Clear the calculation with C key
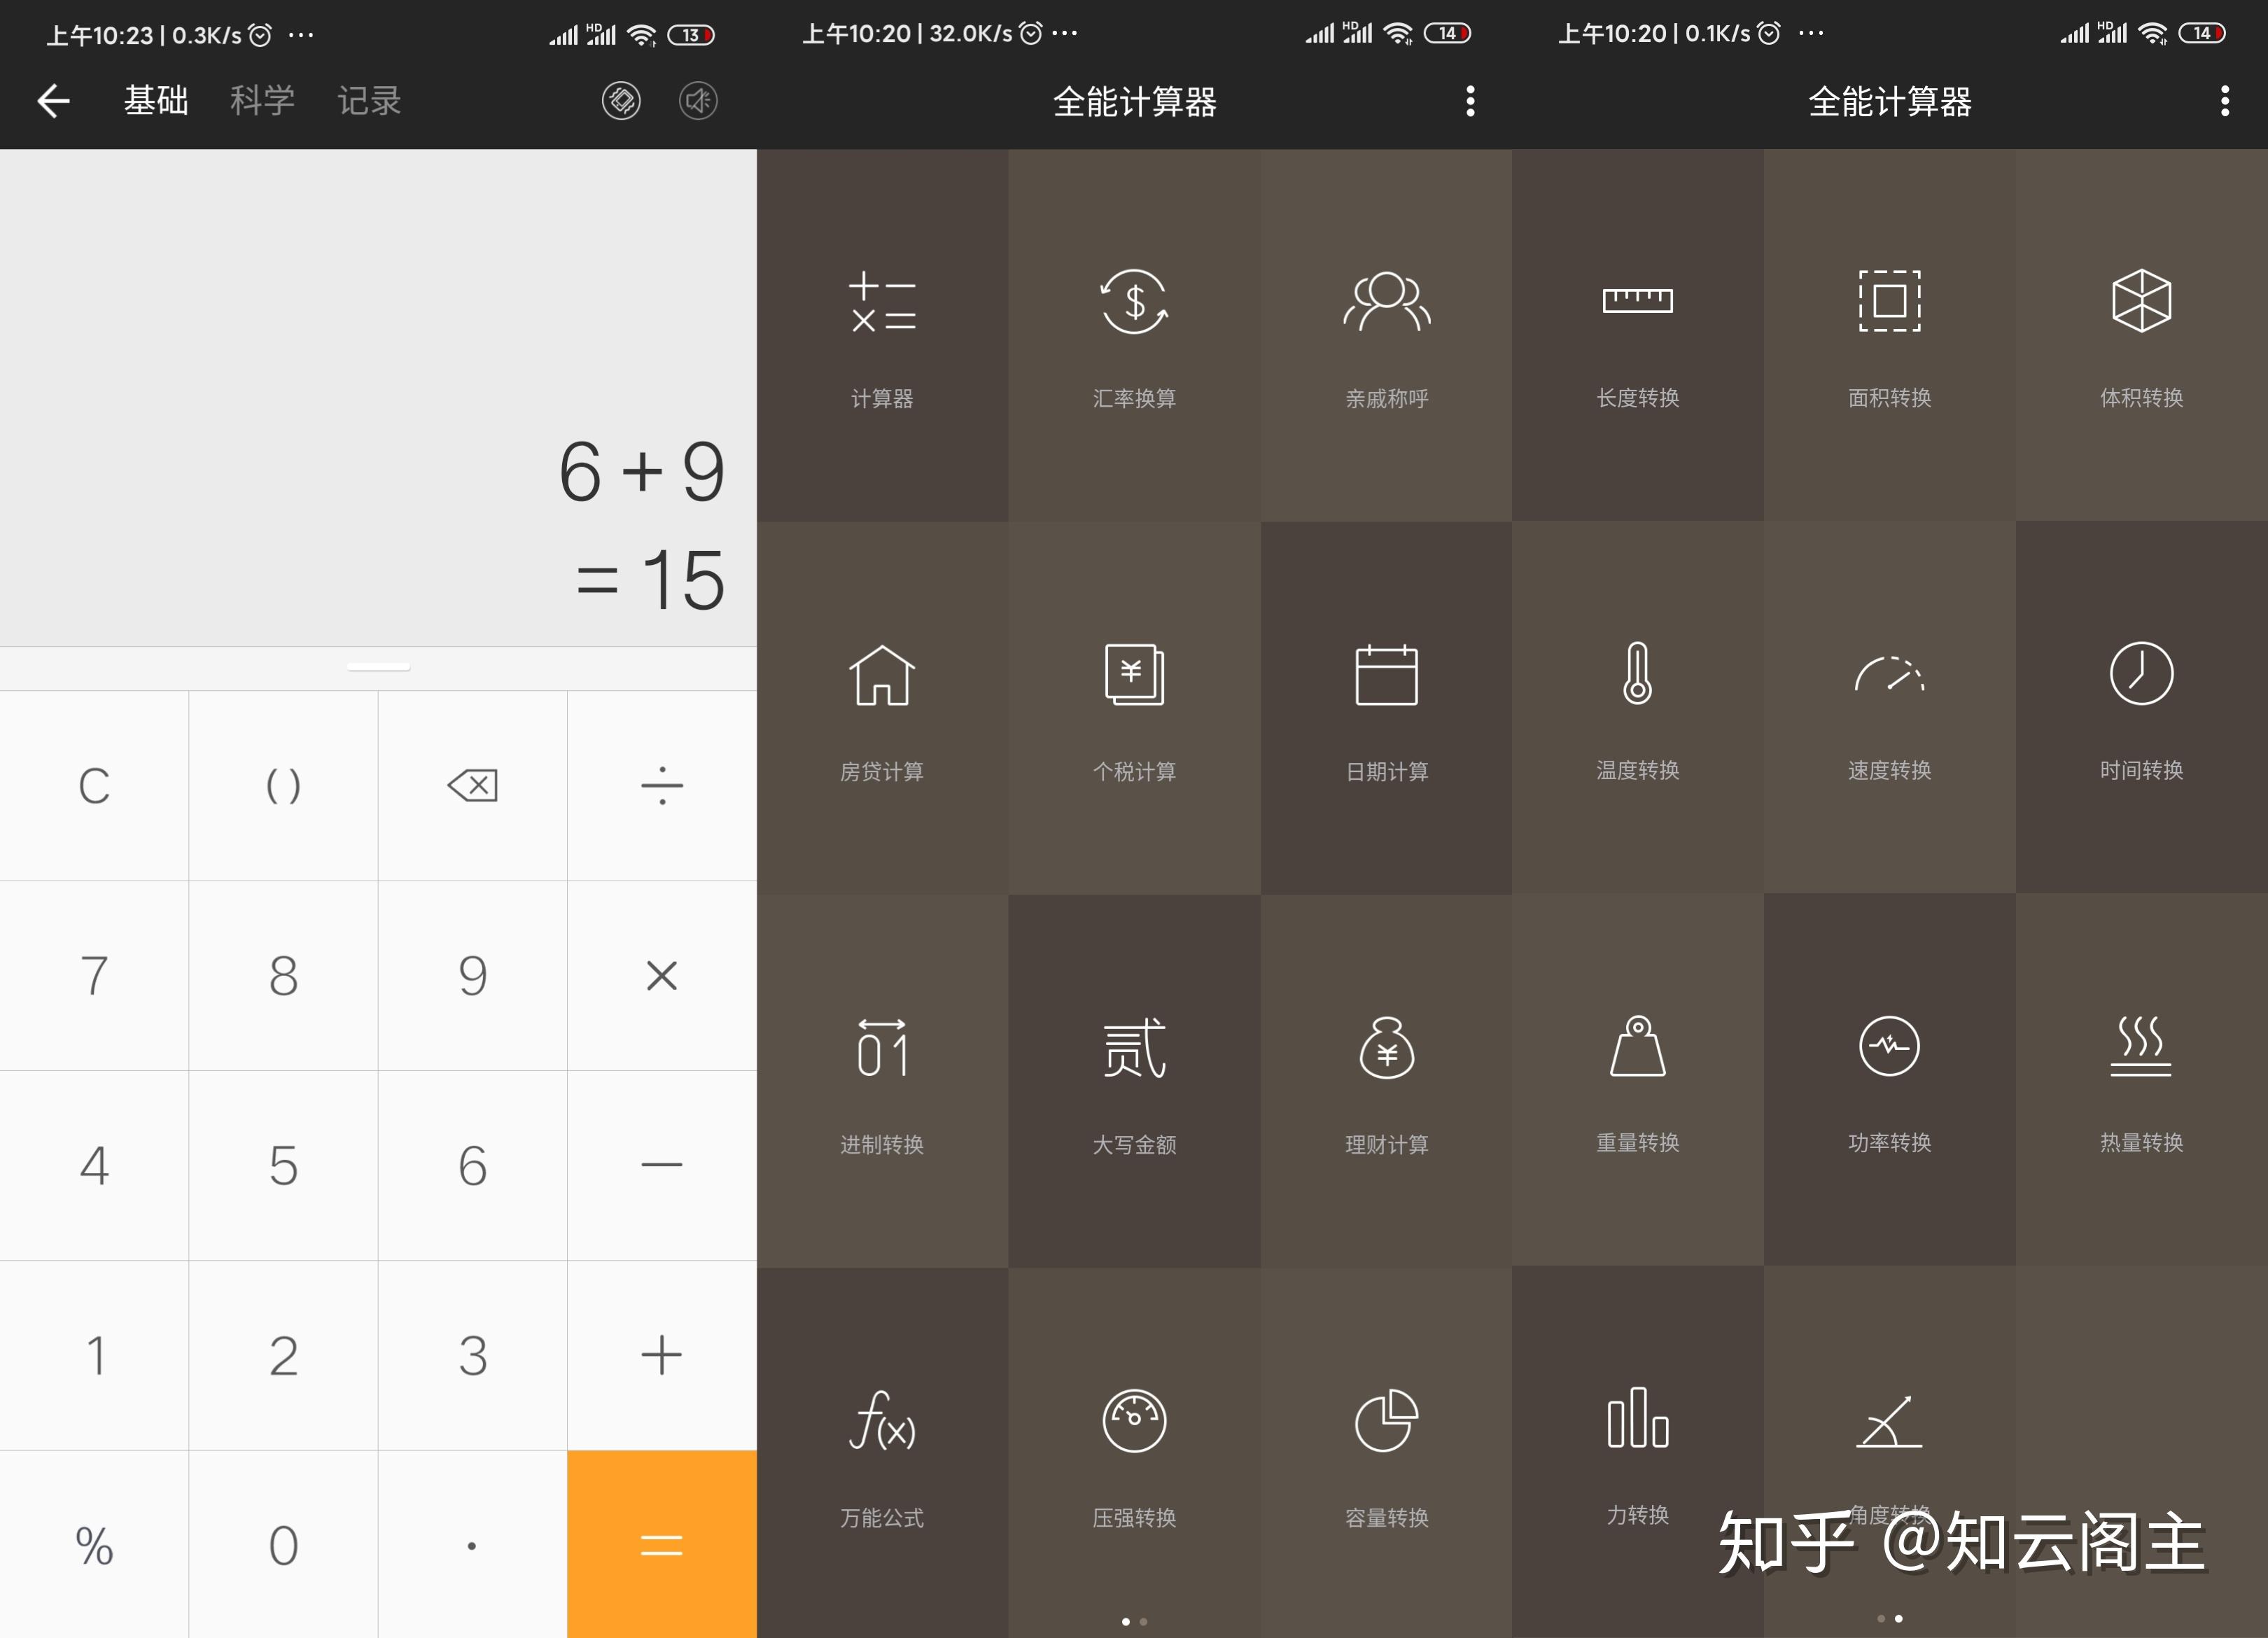The width and height of the screenshot is (2268, 1638). coord(94,785)
